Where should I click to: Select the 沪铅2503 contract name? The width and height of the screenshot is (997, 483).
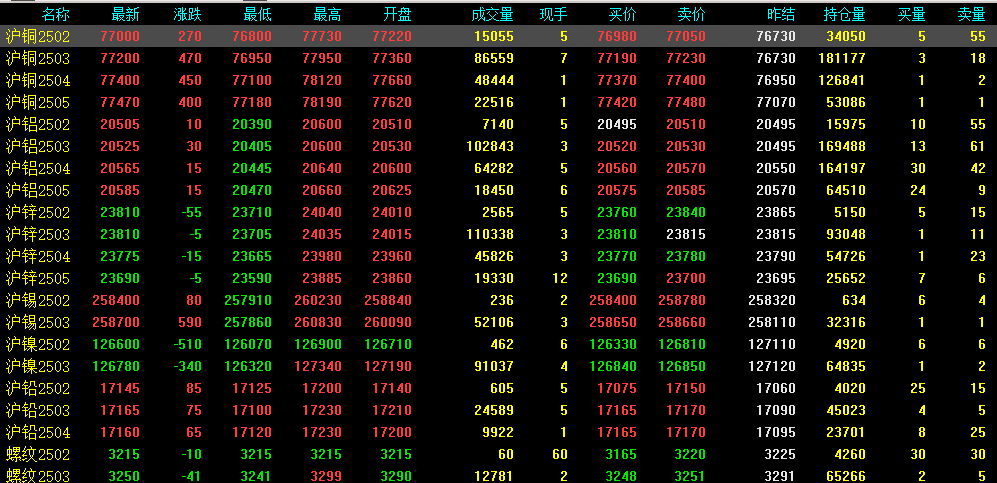(38, 410)
